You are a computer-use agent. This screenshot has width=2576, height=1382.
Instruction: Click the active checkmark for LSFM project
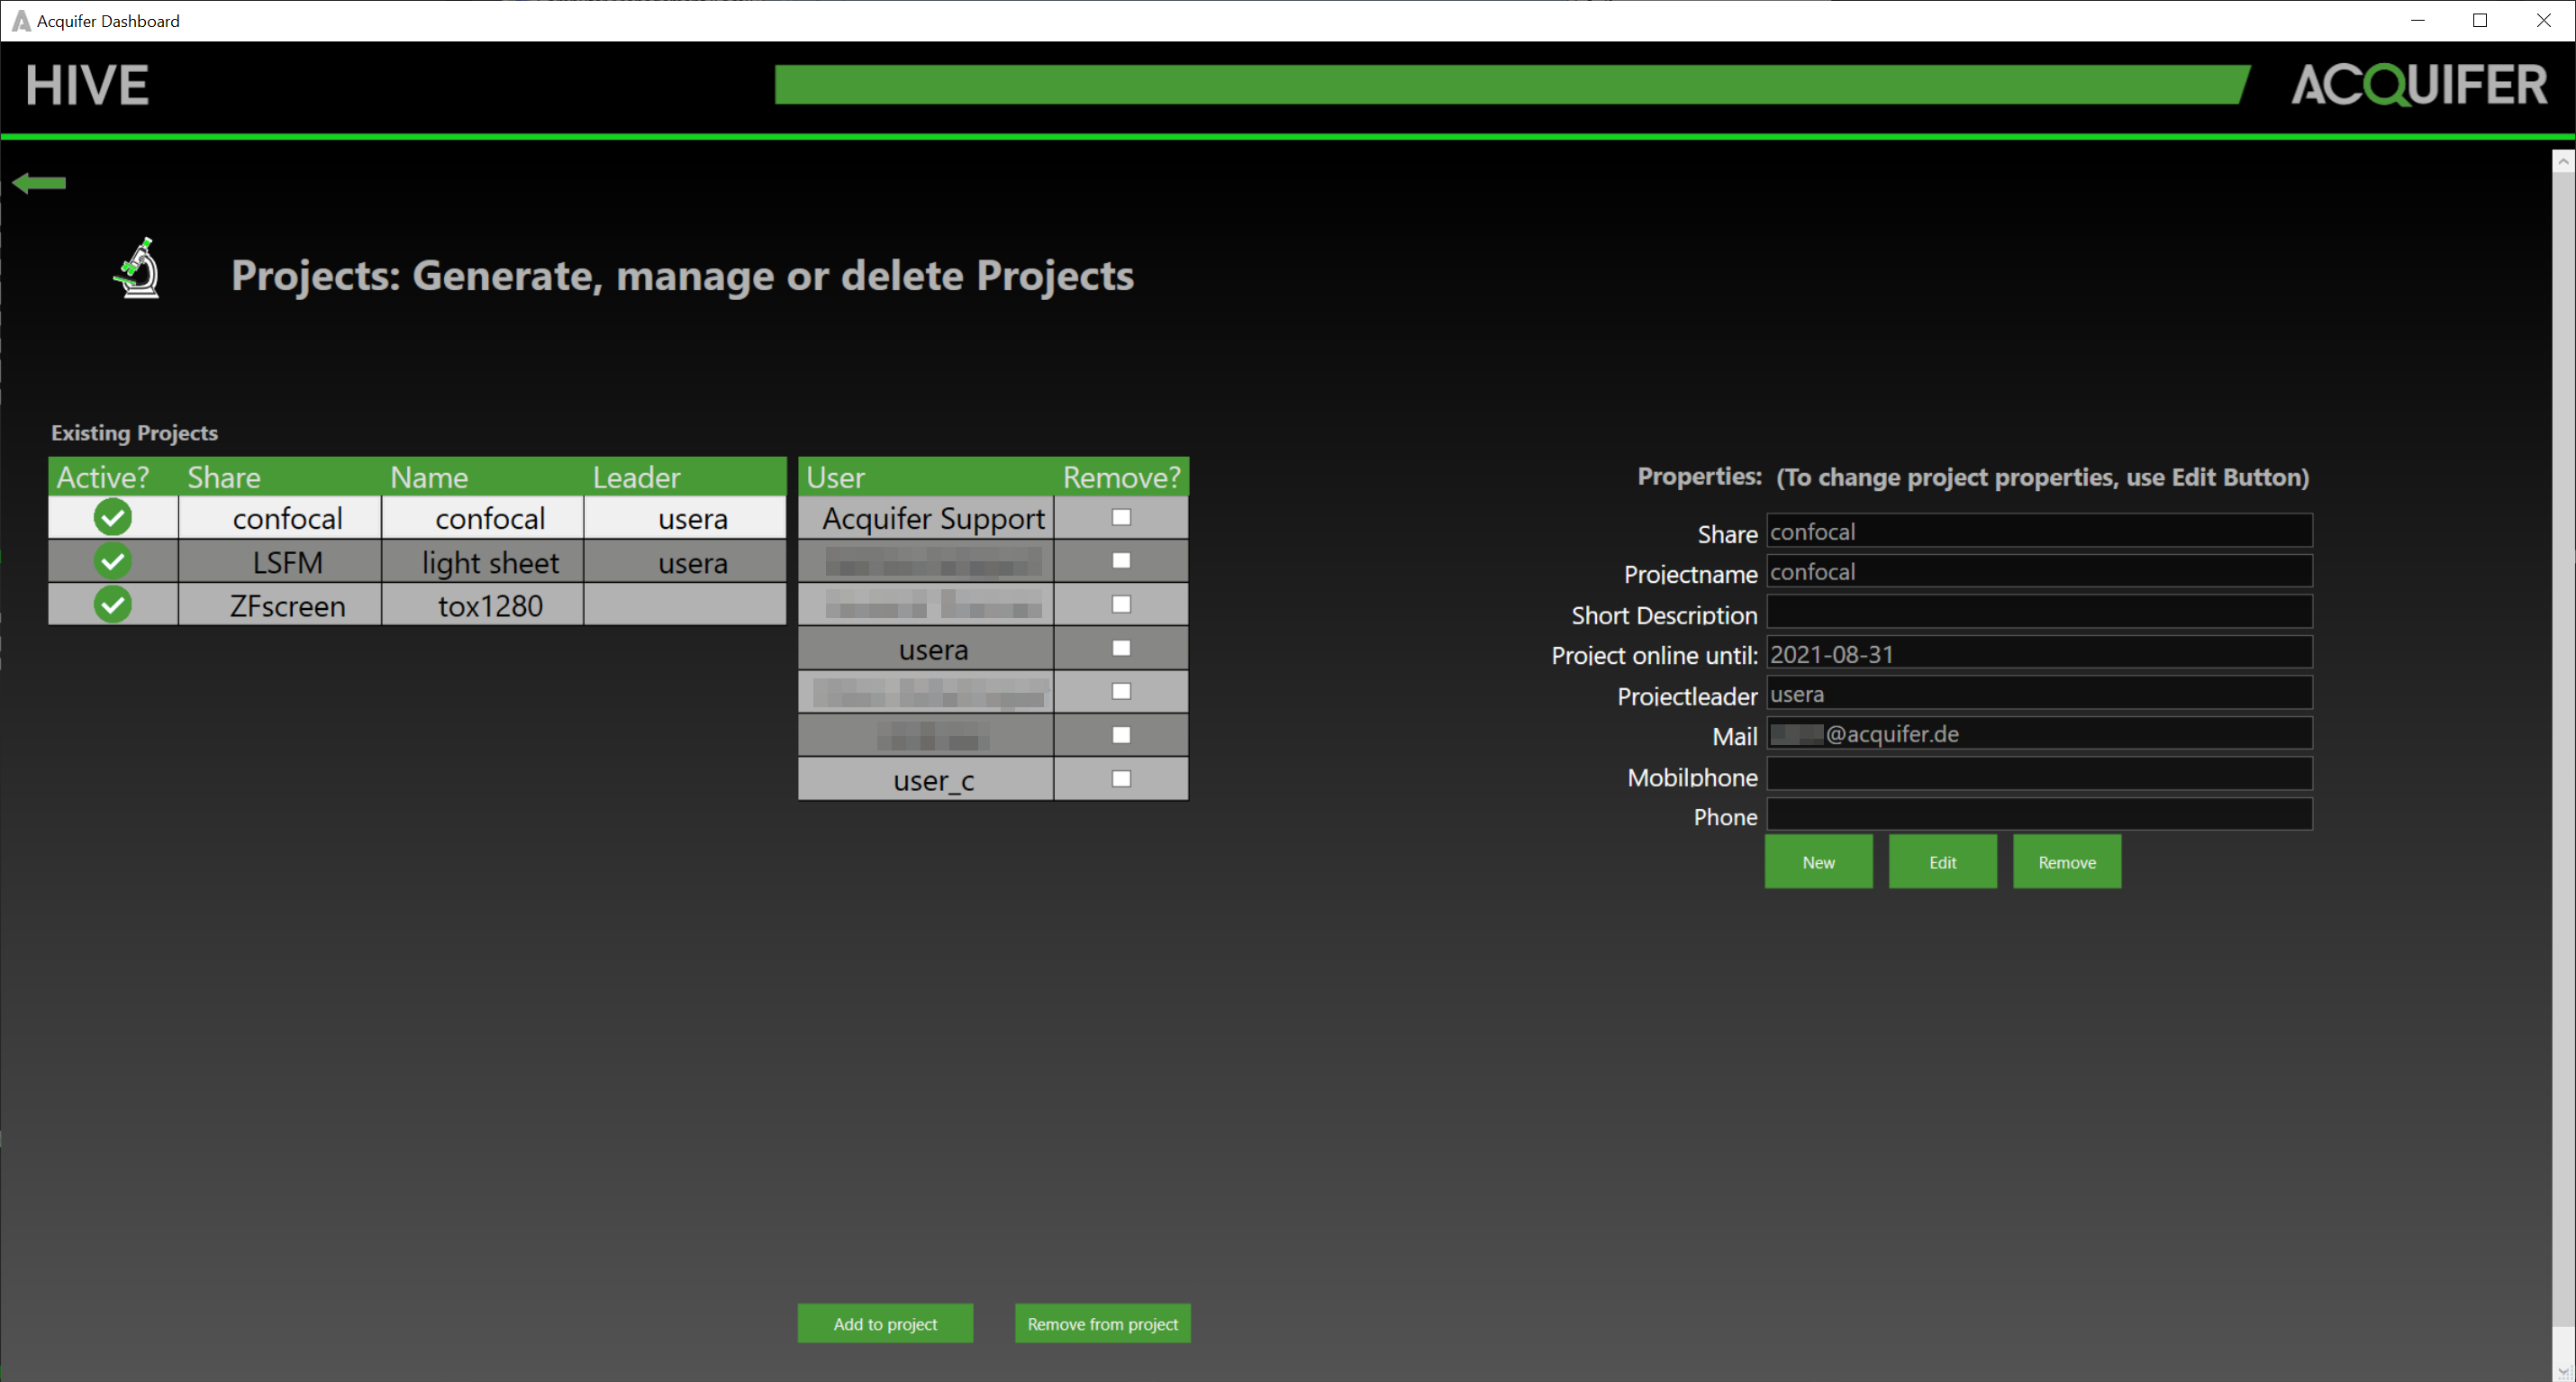click(113, 561)
